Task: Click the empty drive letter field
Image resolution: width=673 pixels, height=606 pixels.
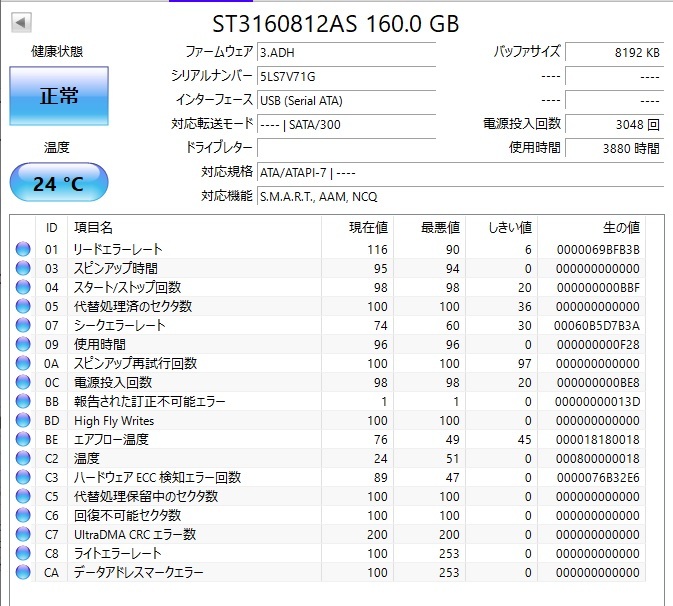Action: [x=346, y=148]
